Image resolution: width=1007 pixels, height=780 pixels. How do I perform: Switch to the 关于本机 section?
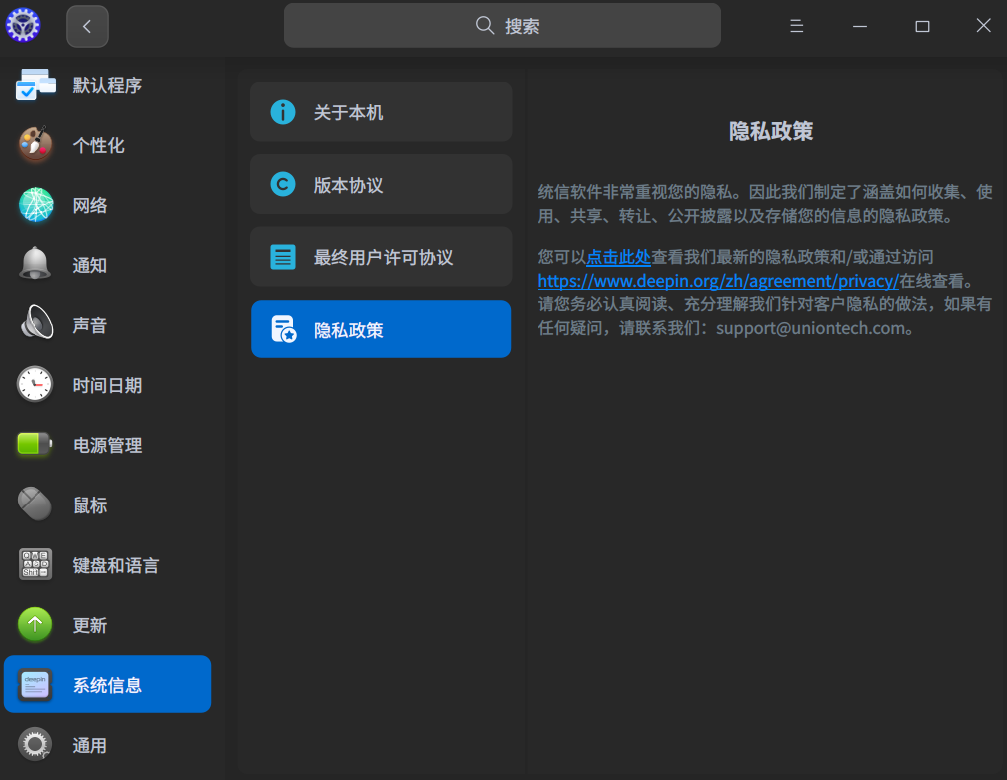380,111
